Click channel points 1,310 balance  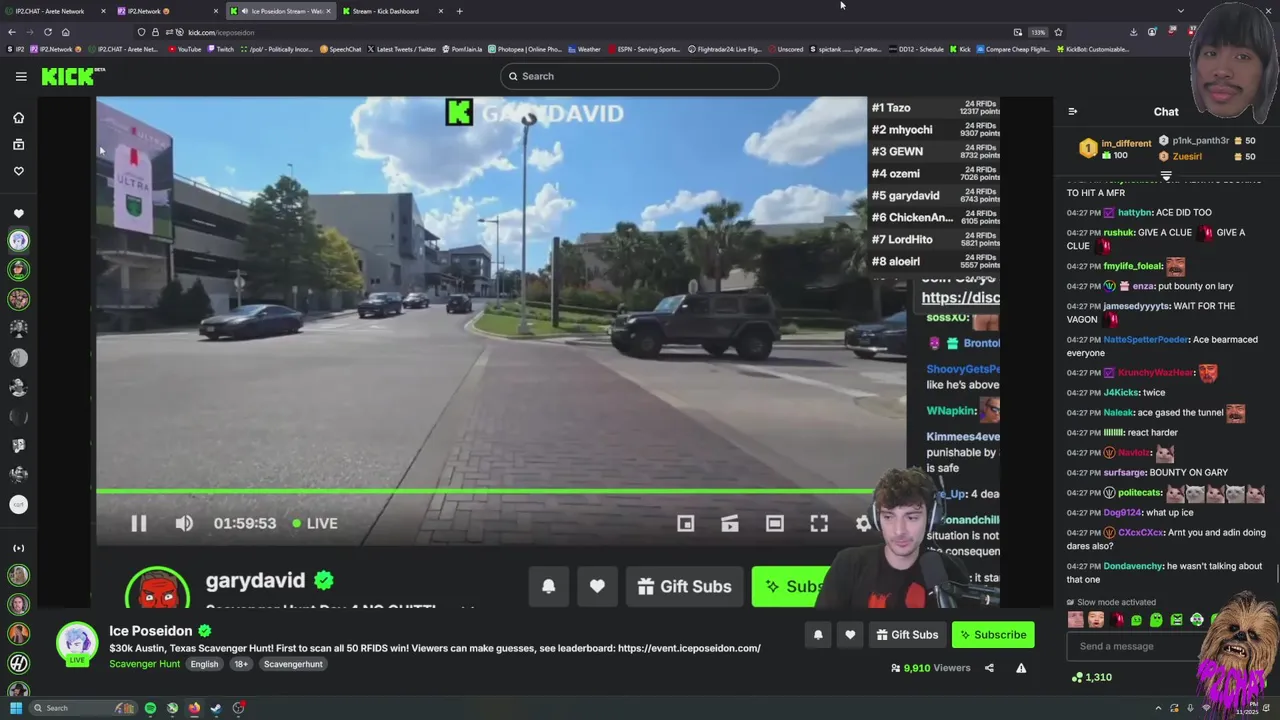(x=1091, y=677)
